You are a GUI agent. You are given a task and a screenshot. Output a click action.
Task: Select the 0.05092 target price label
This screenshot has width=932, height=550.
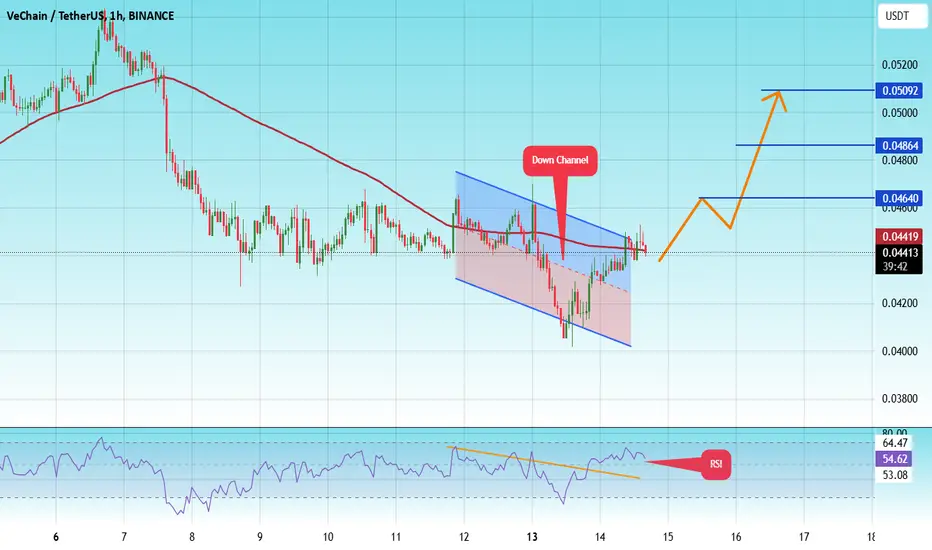[899, 90]
